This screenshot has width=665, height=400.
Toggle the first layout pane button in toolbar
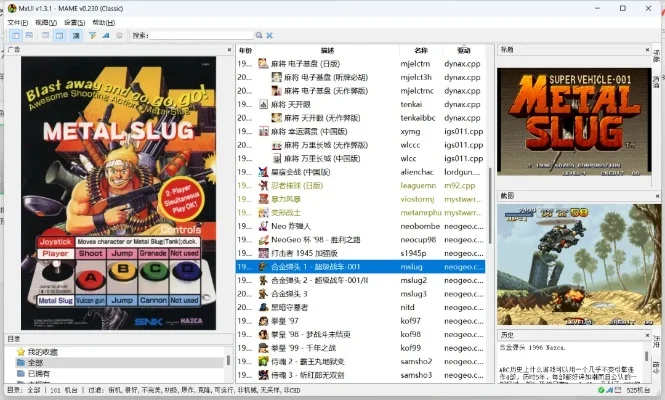15,36
